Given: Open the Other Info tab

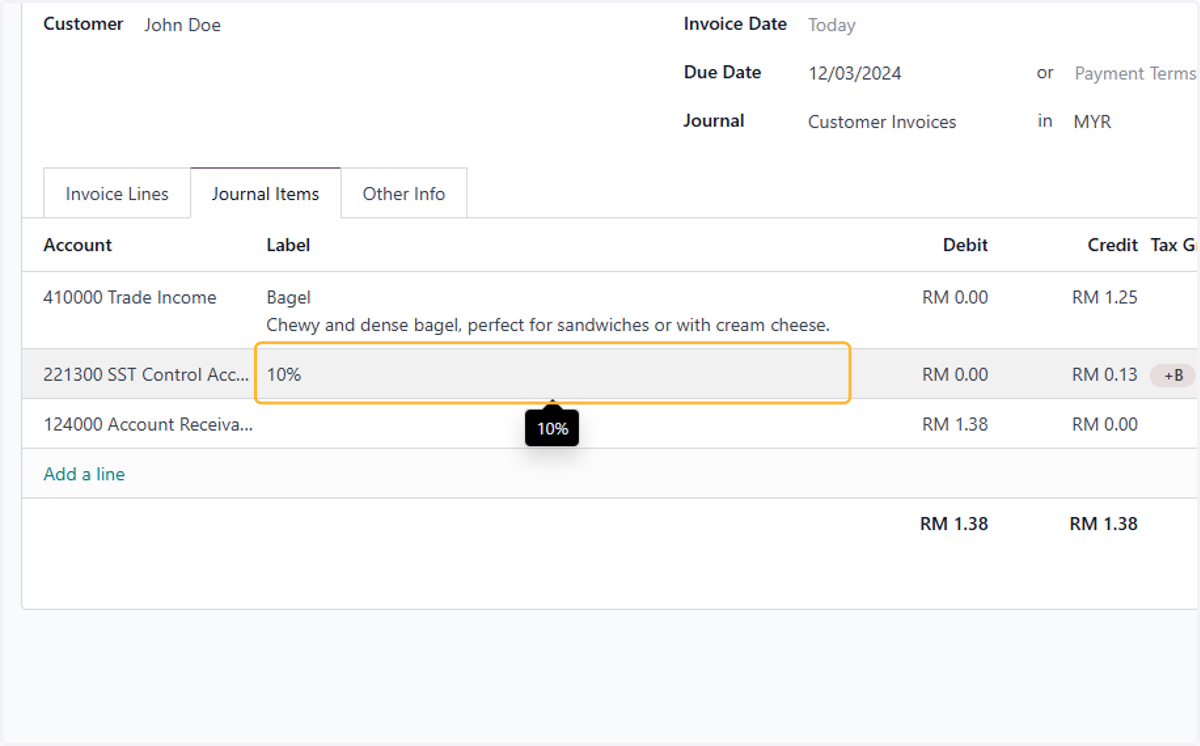Looking at the screenshot, I should tap(404, 194).
